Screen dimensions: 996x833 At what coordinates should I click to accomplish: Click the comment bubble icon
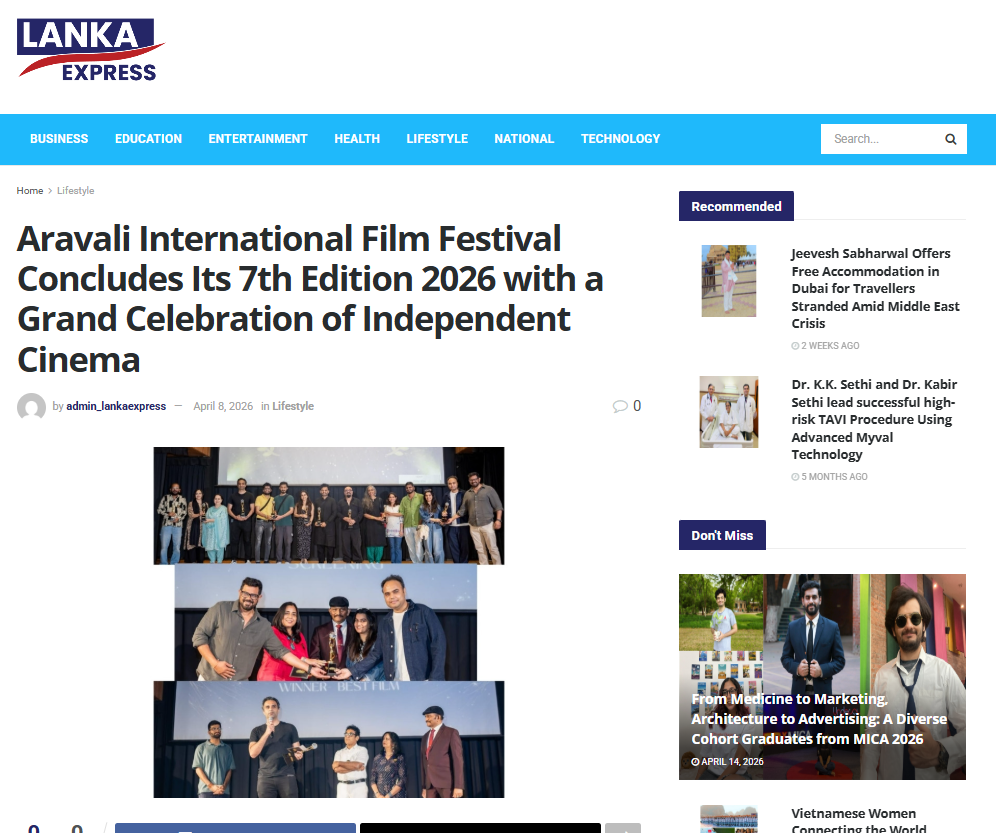tap(620, 406)
